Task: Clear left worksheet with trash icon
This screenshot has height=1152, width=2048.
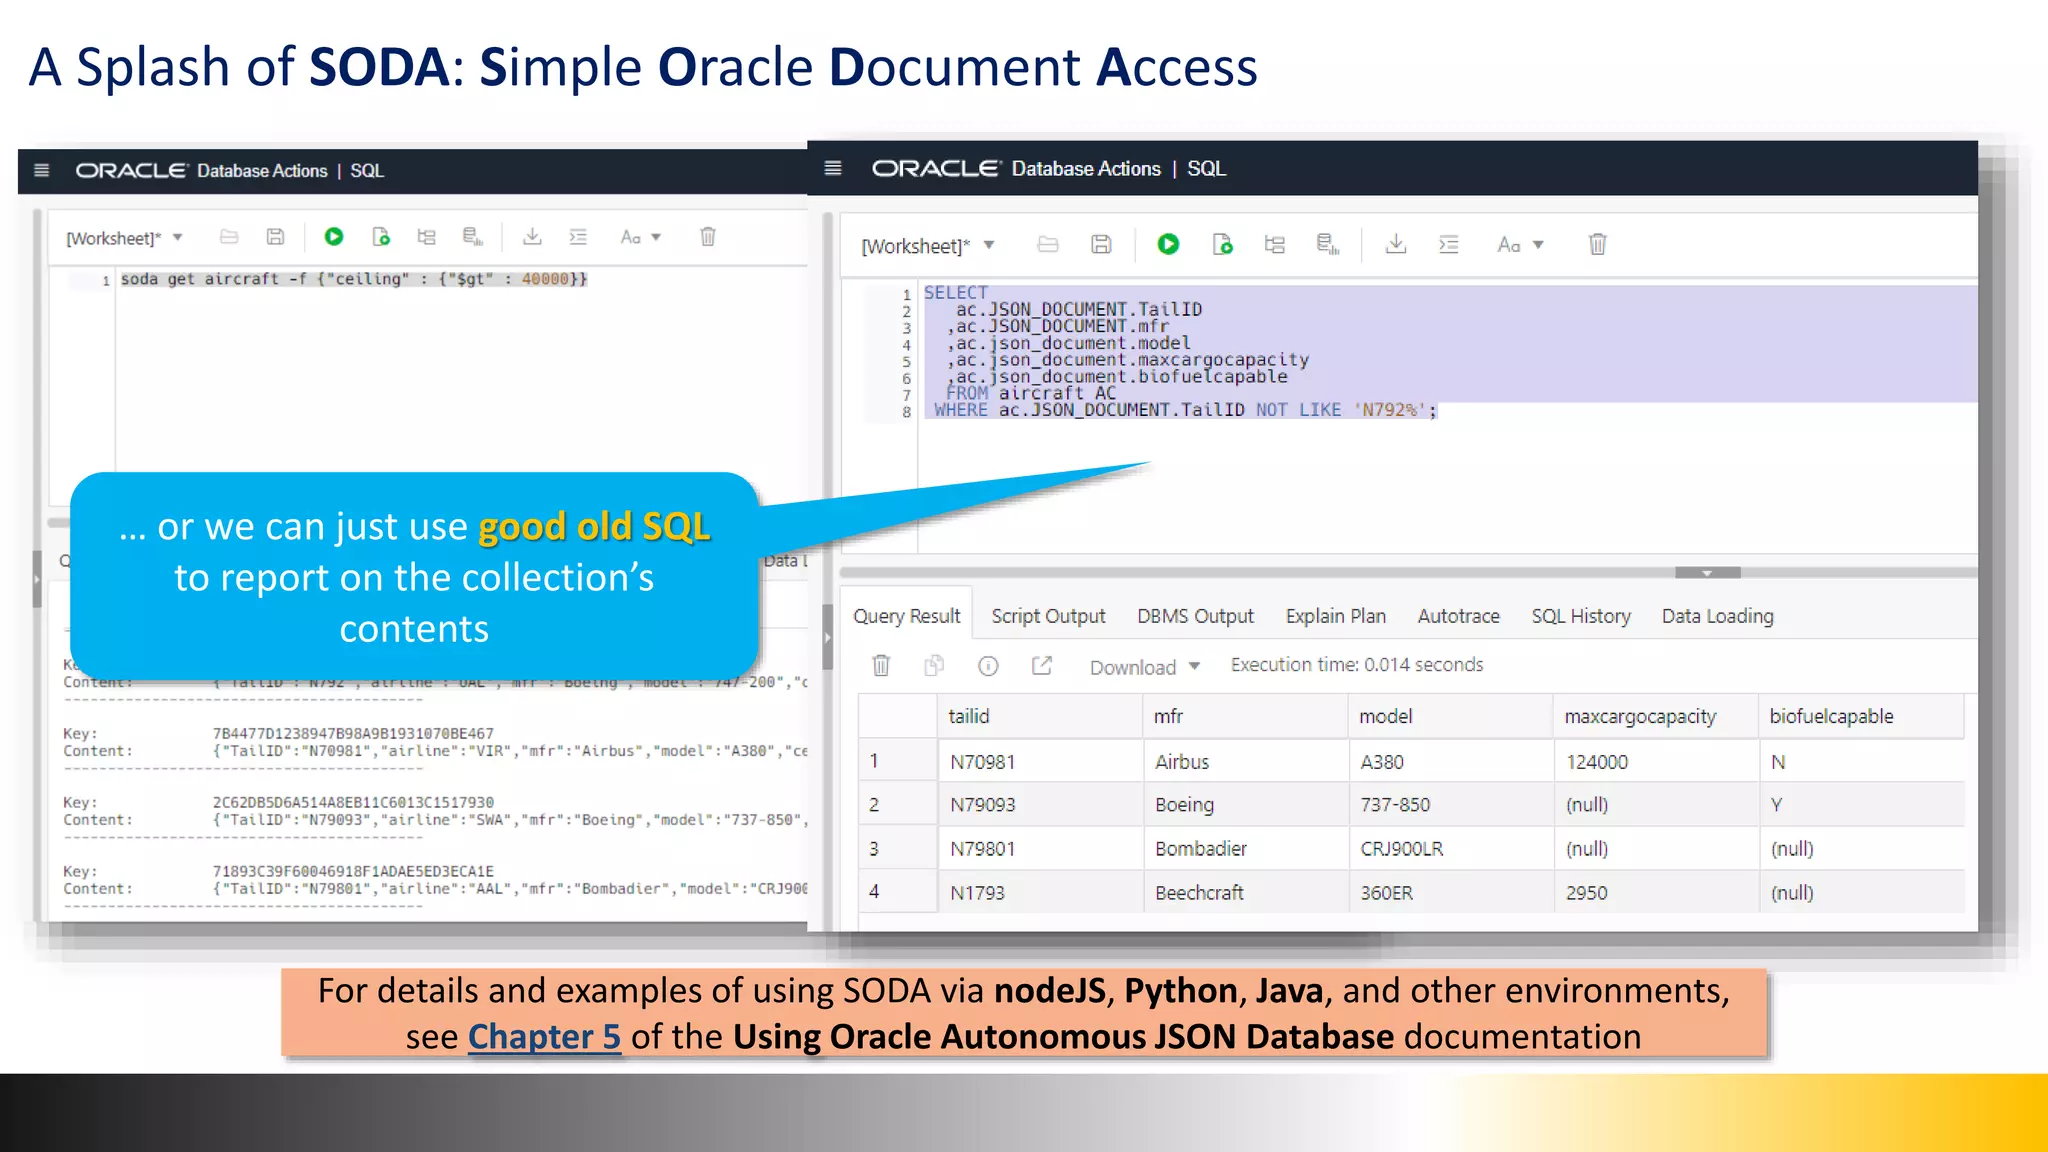Action: coord(708,237)
